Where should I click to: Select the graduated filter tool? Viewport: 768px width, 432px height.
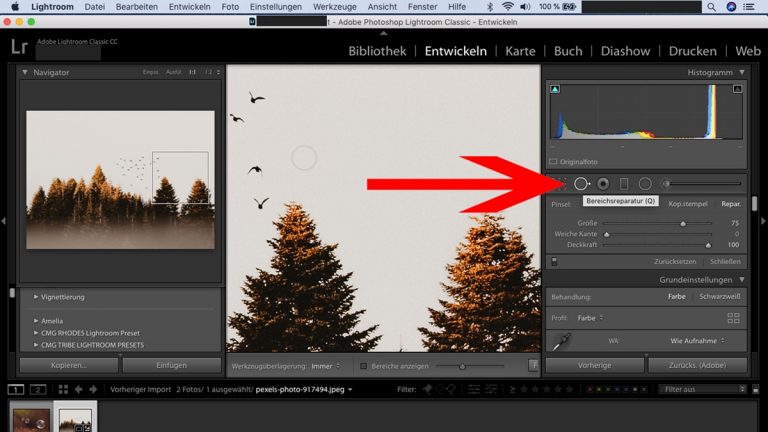click(x=624, y=183)
